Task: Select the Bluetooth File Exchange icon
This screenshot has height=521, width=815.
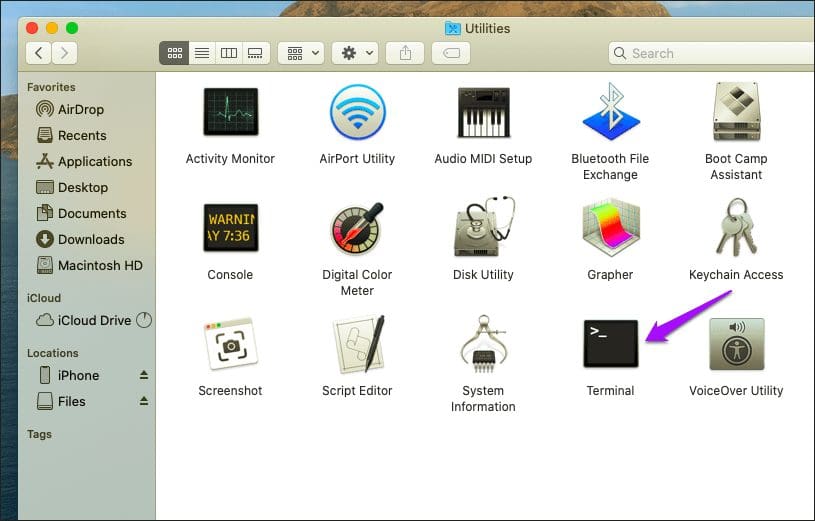Action: click(x=611, y=111)
